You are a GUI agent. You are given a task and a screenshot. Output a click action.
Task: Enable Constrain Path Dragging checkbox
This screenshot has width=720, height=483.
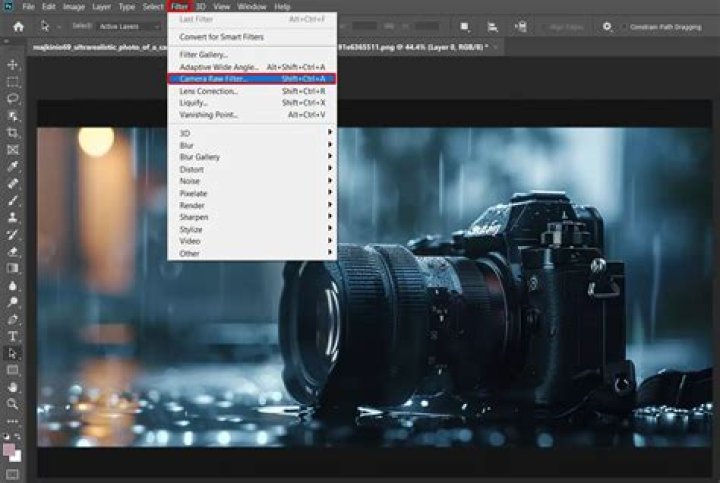624,27
